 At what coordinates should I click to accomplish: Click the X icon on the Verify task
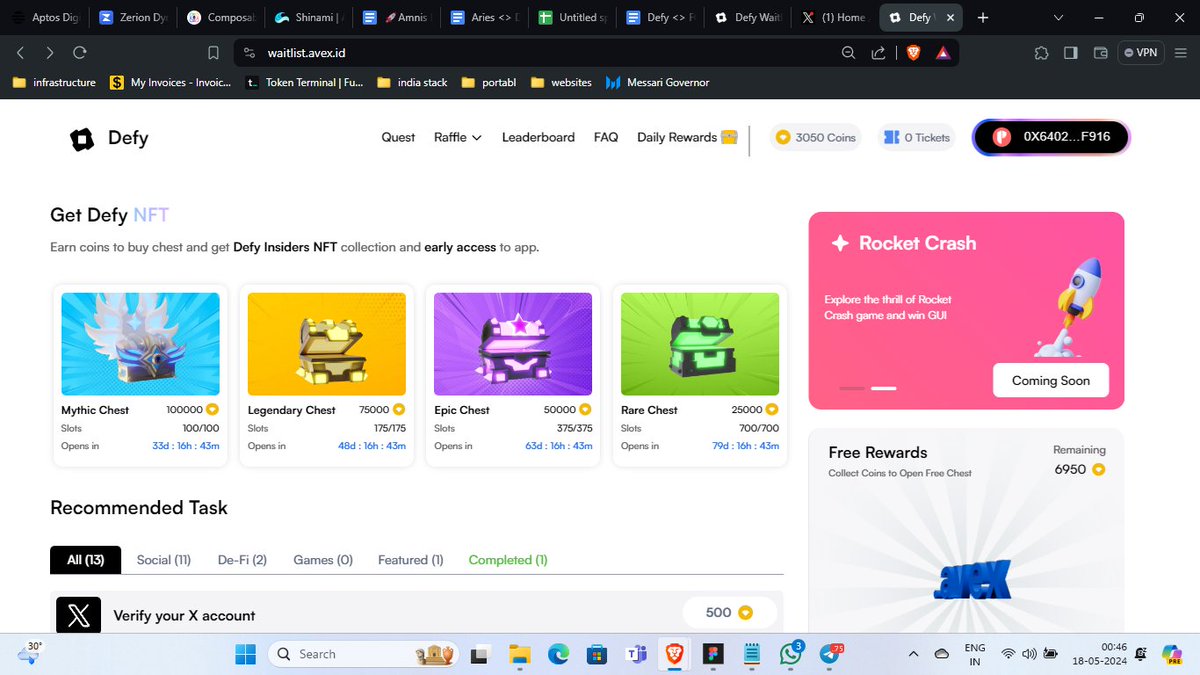coord(78,615)
